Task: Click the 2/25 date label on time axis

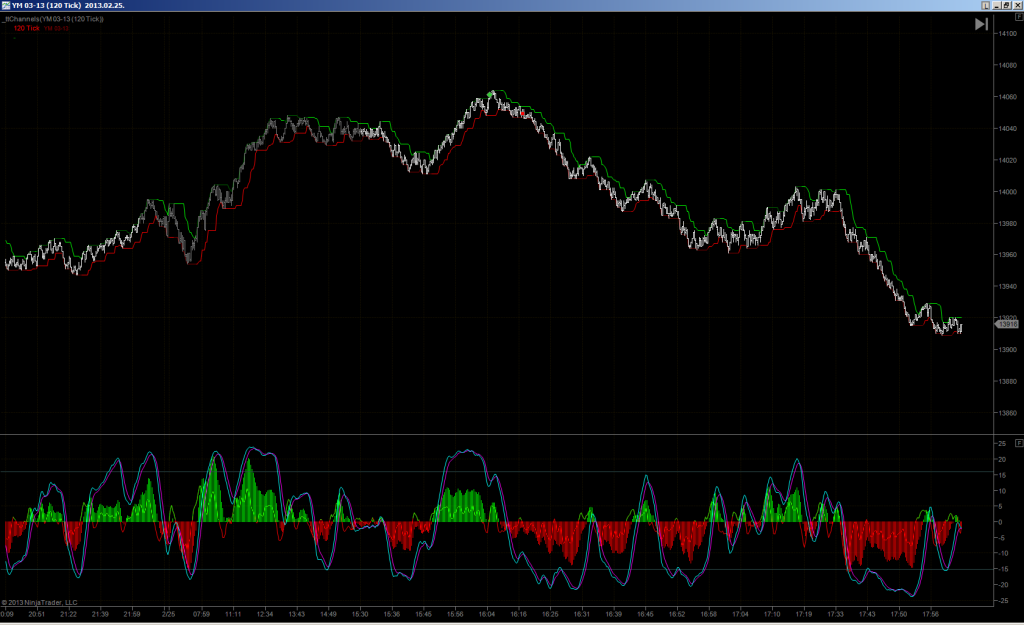Action: click(x=168, y=615)
